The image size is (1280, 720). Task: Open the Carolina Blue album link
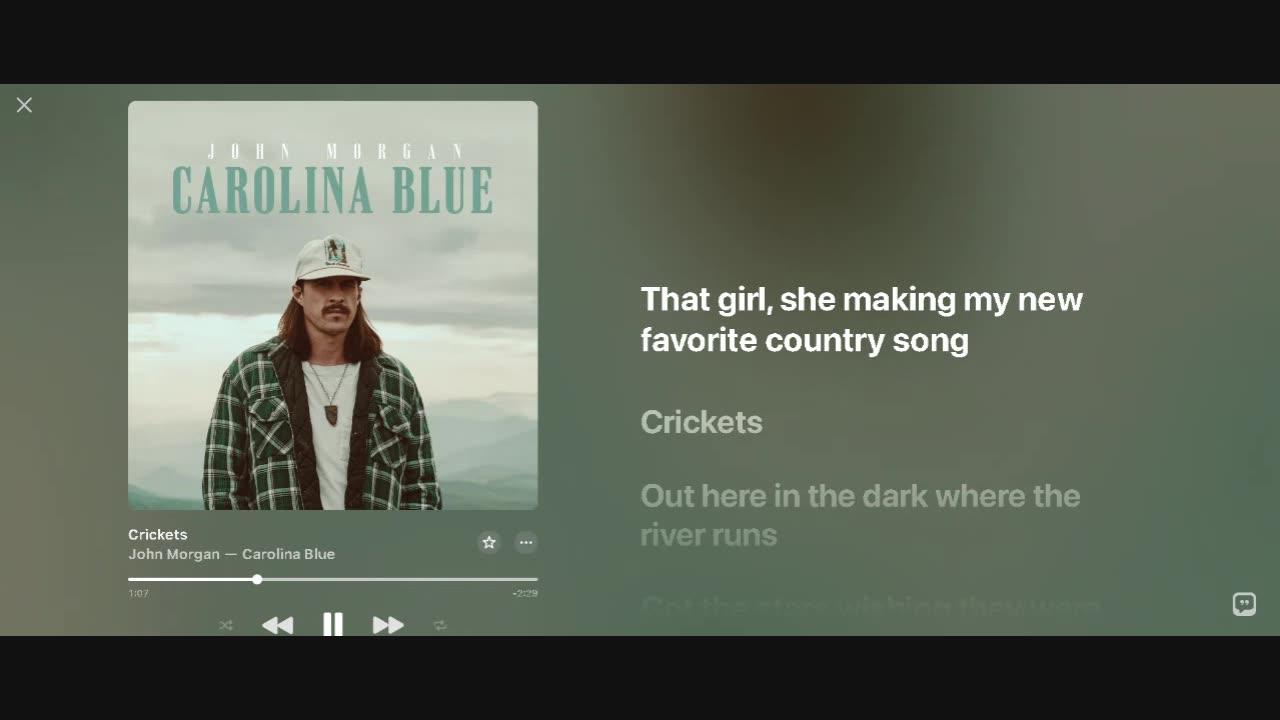click(288, 554)
